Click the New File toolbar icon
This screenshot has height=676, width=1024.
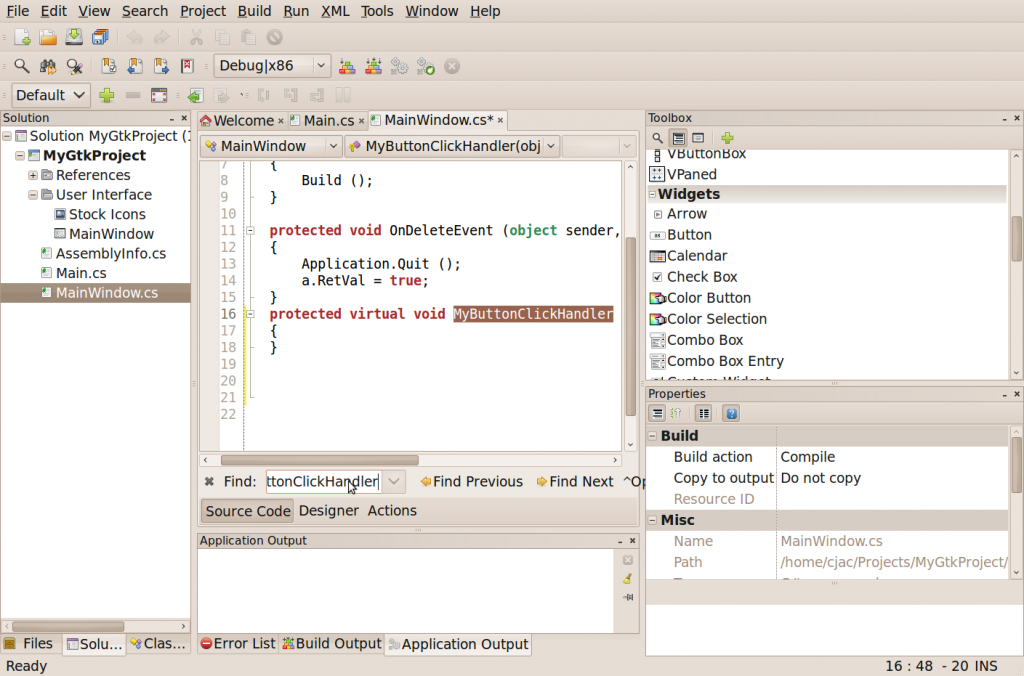tap(22, 37)
